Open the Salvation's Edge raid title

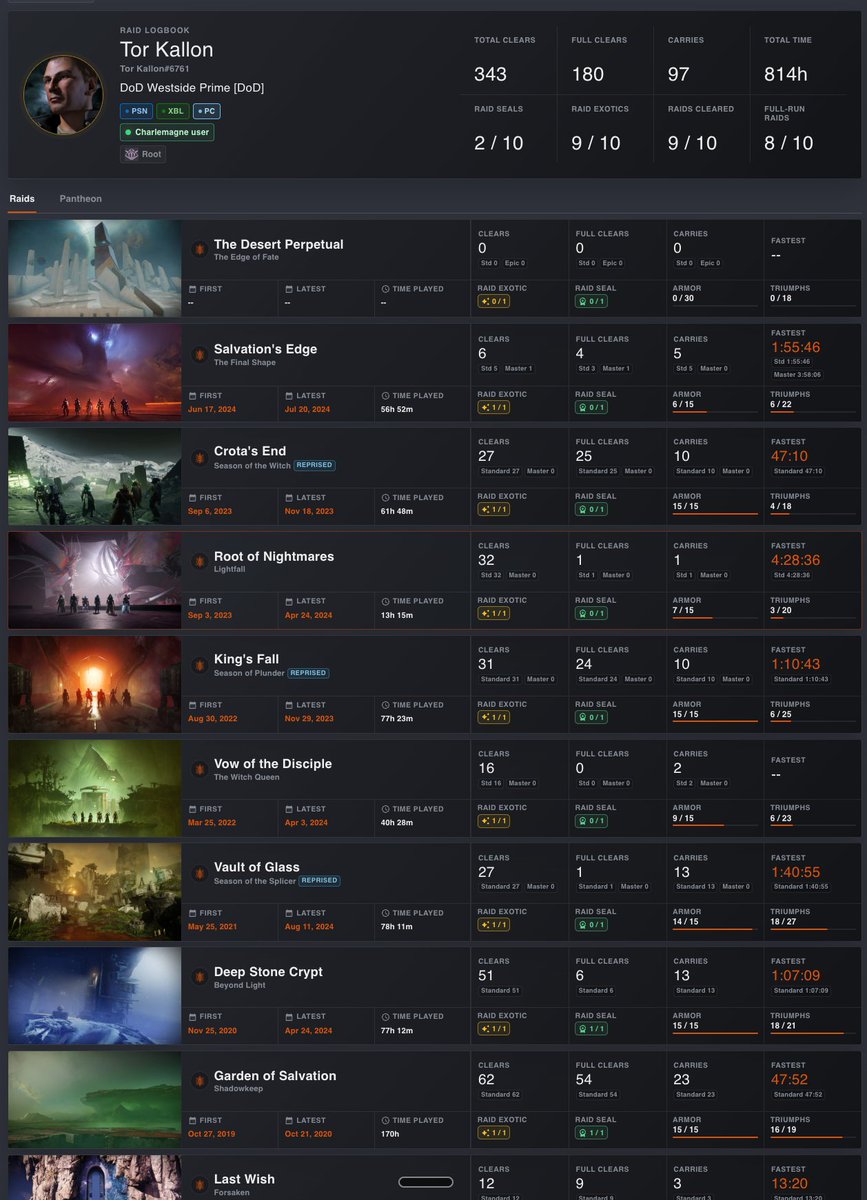(x=265, y=349)
